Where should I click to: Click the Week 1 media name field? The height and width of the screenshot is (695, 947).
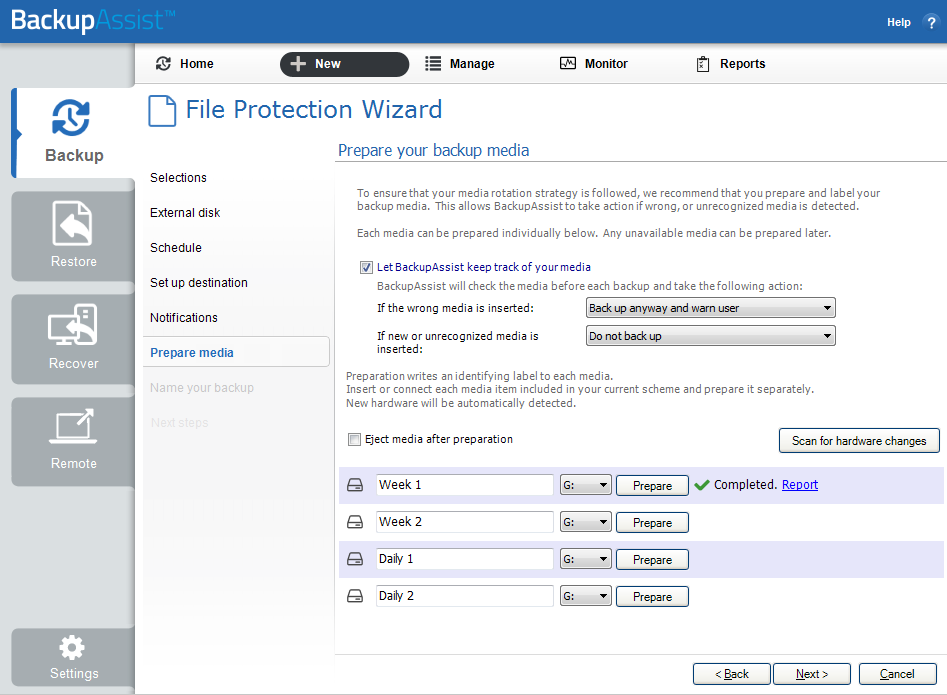[x=464, y=485]
